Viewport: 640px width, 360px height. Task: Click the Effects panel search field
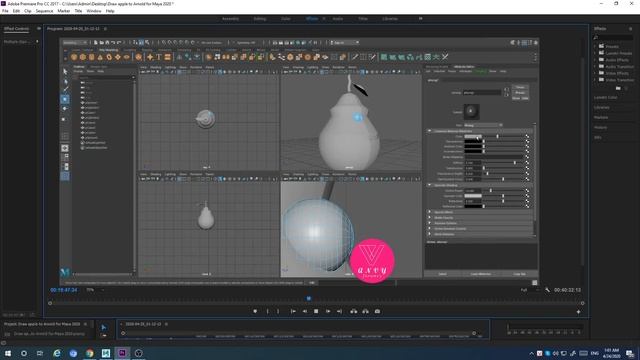(614, 37)
